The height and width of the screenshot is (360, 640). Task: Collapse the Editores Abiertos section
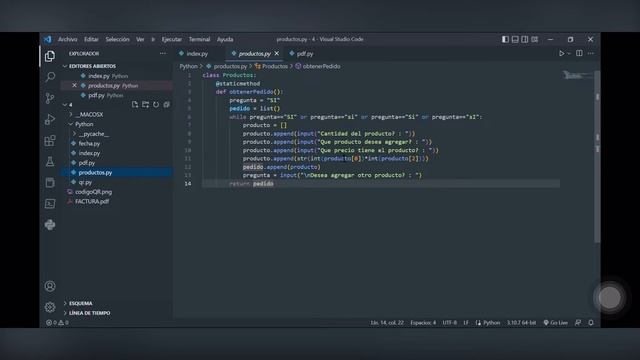point(92,66)
